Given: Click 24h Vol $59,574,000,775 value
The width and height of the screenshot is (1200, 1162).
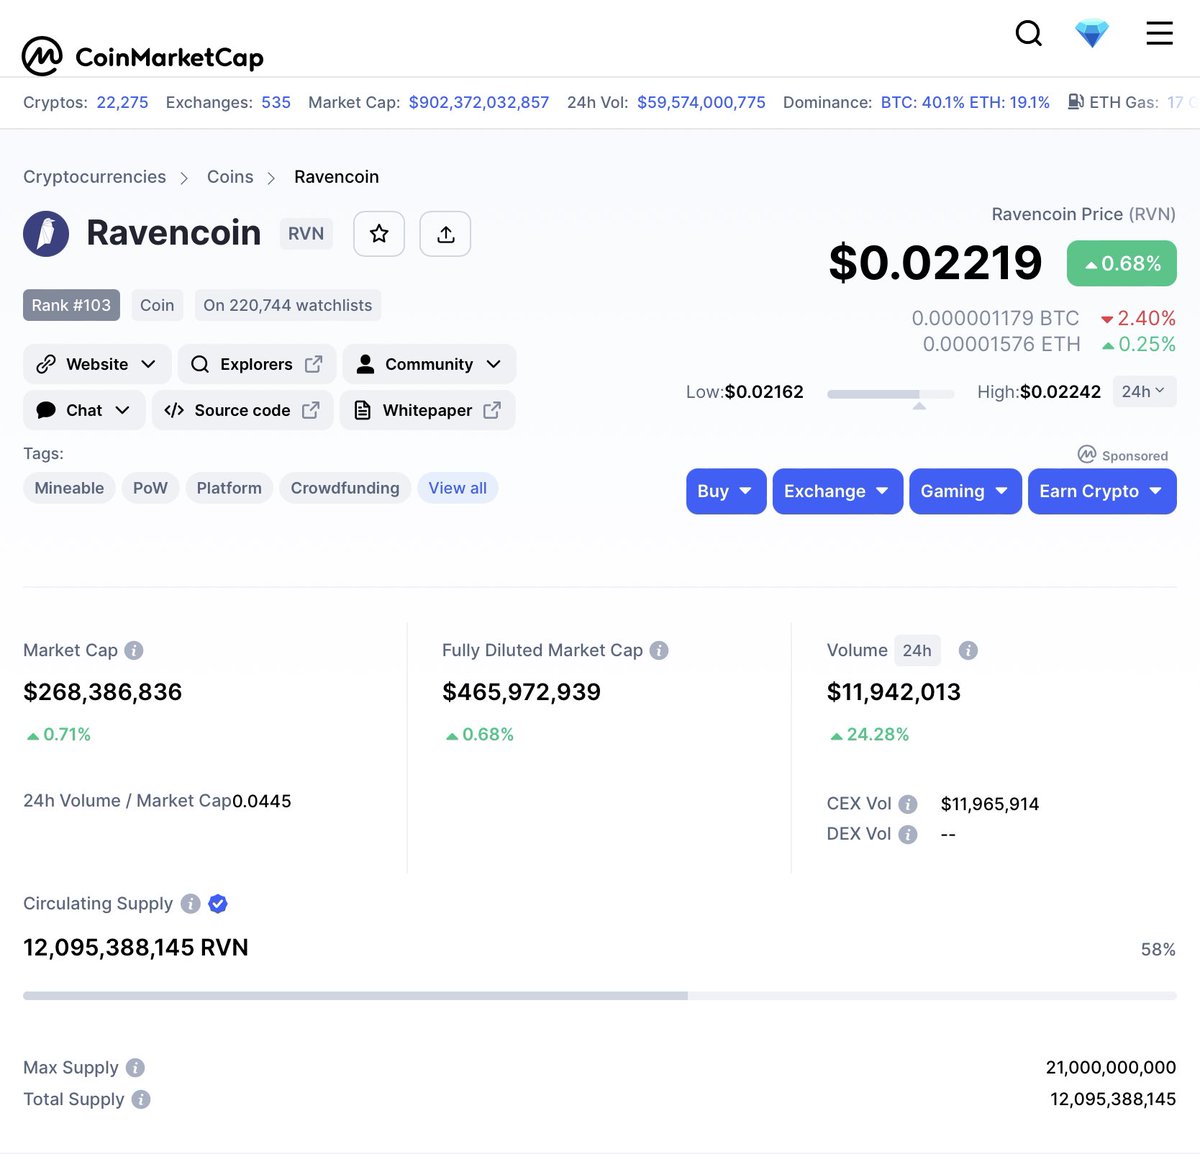Looking at the screenshot, I should click(701, 102).
